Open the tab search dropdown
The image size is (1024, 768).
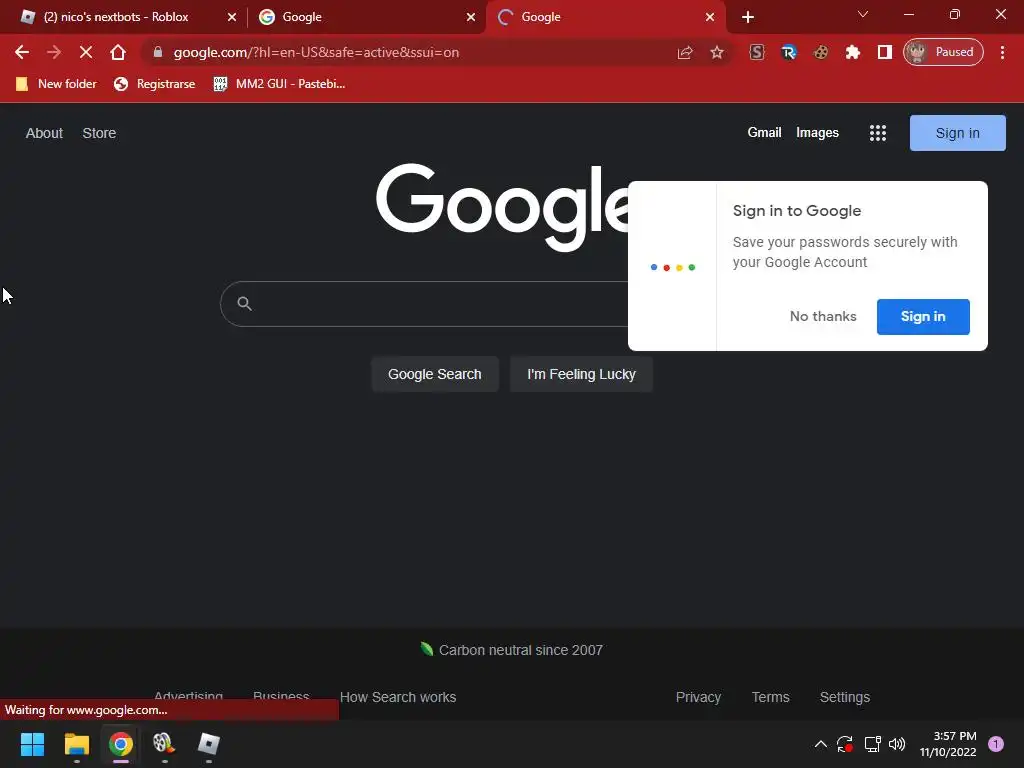pyautogui.click(x=863, y=14)
